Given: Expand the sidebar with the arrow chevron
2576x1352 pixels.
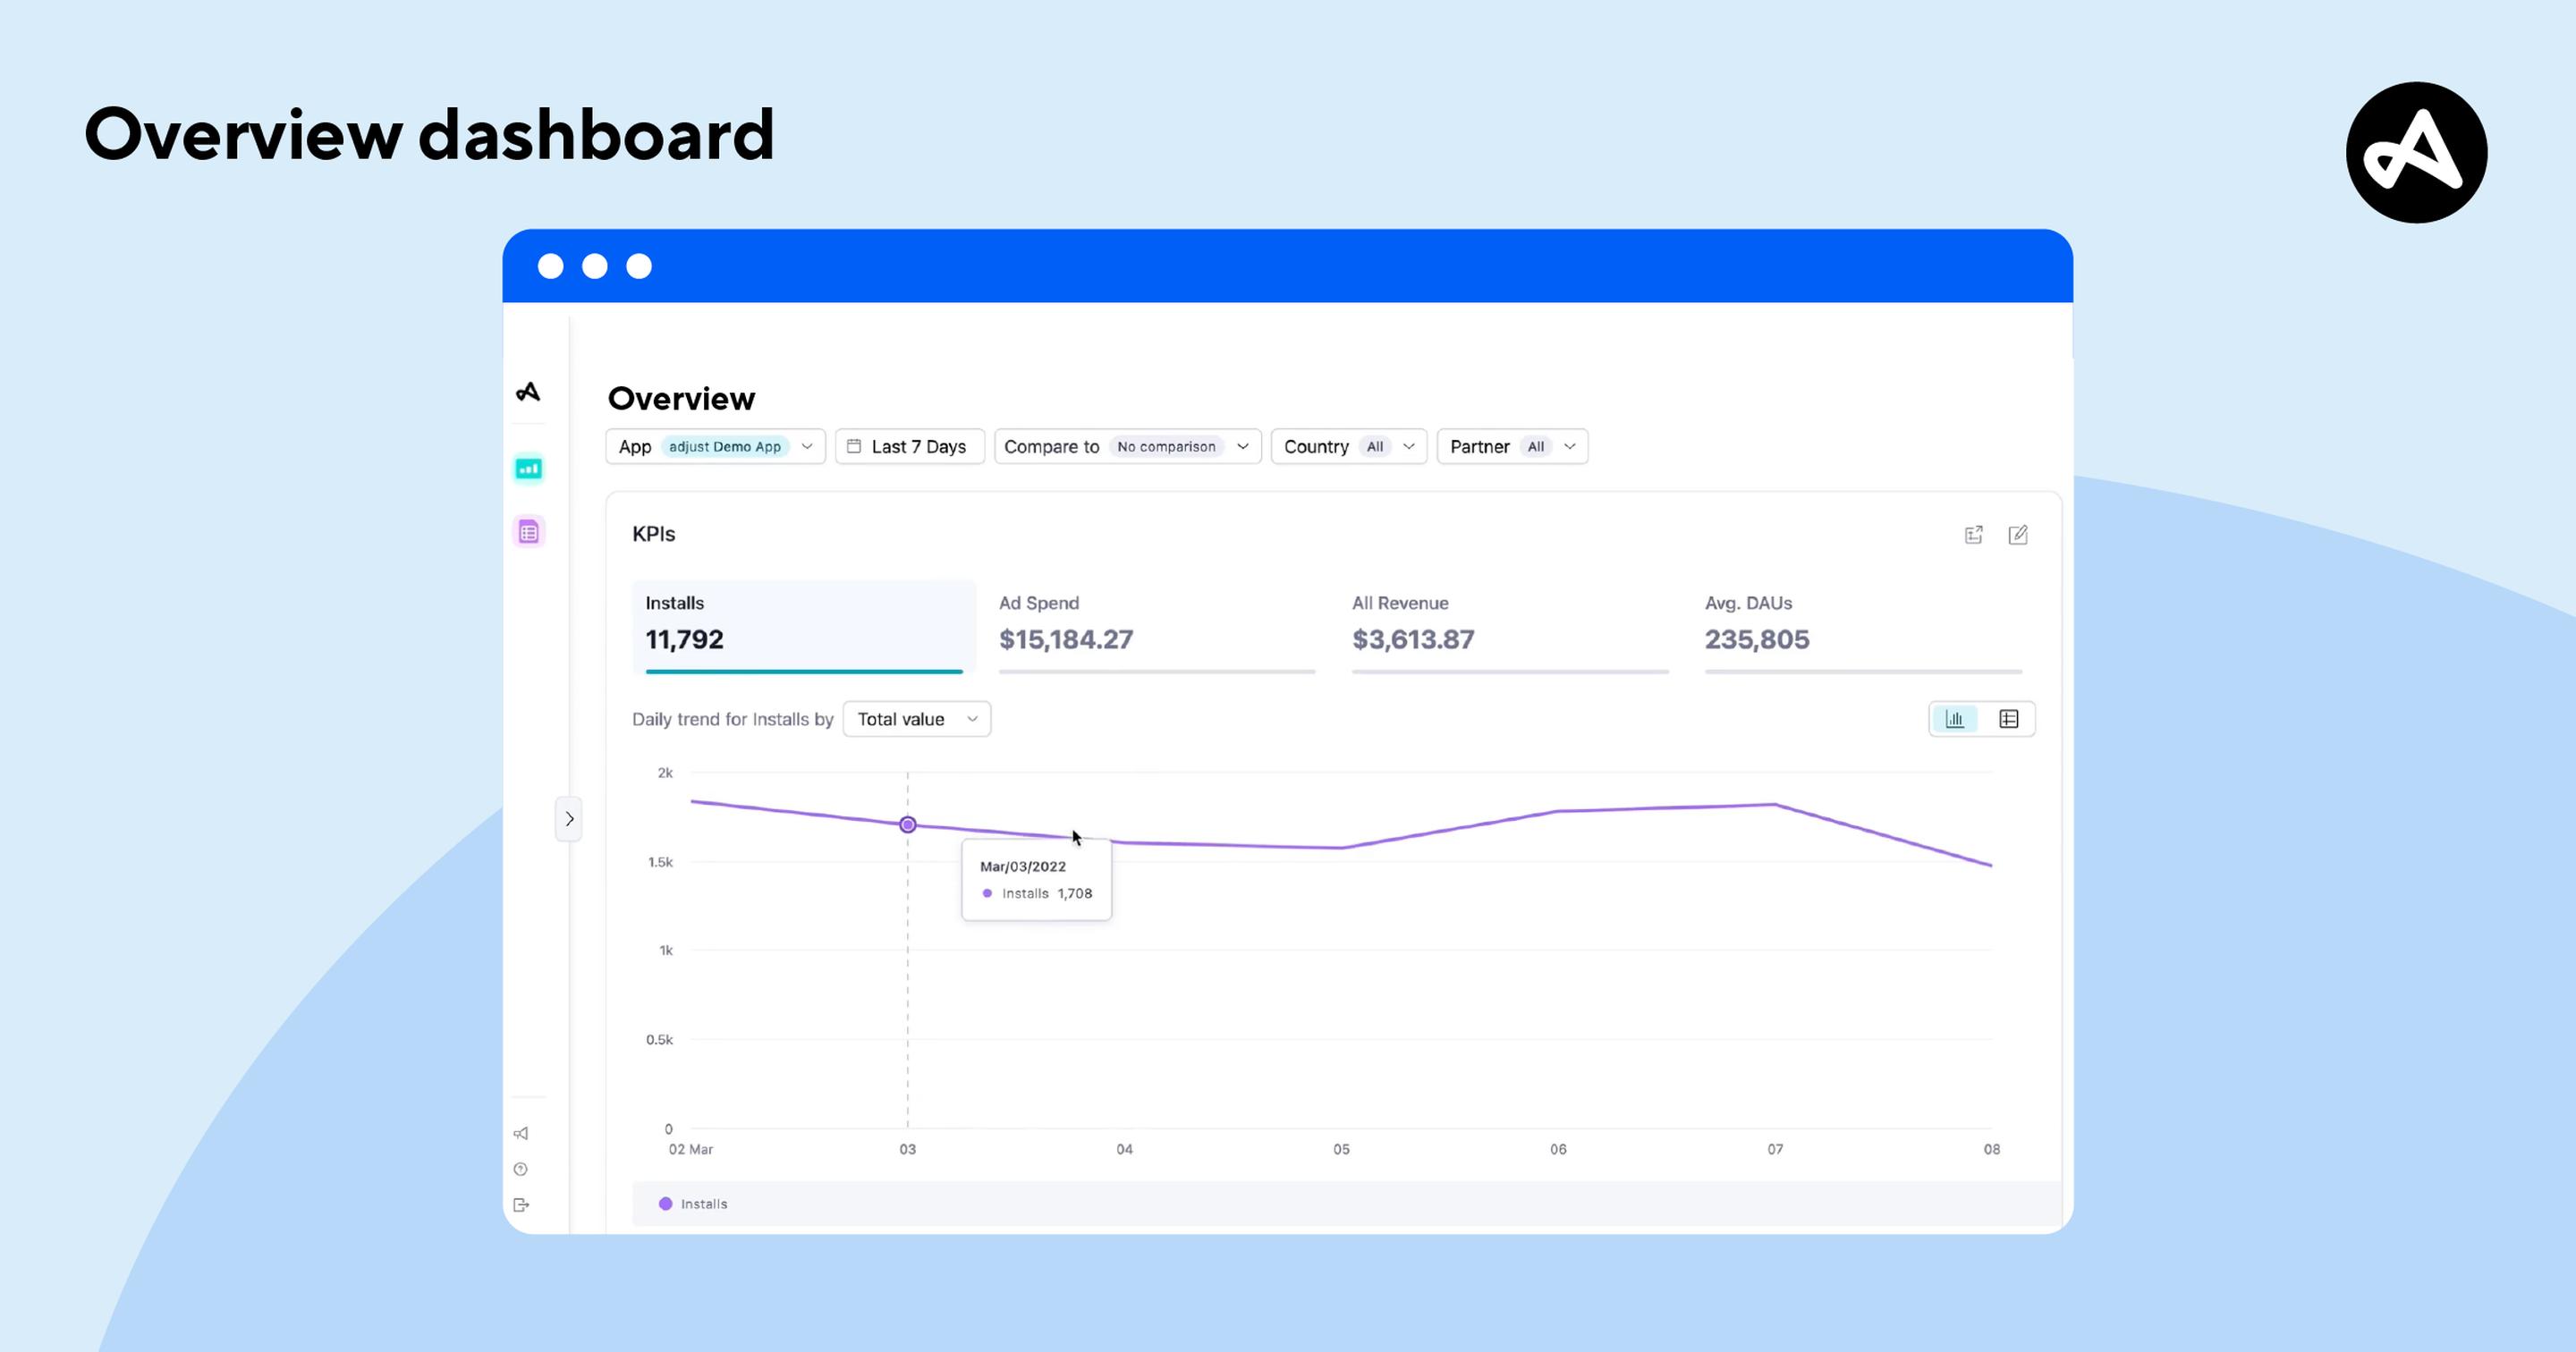Looking at the screenshot, I should click(x=569, y=819).
